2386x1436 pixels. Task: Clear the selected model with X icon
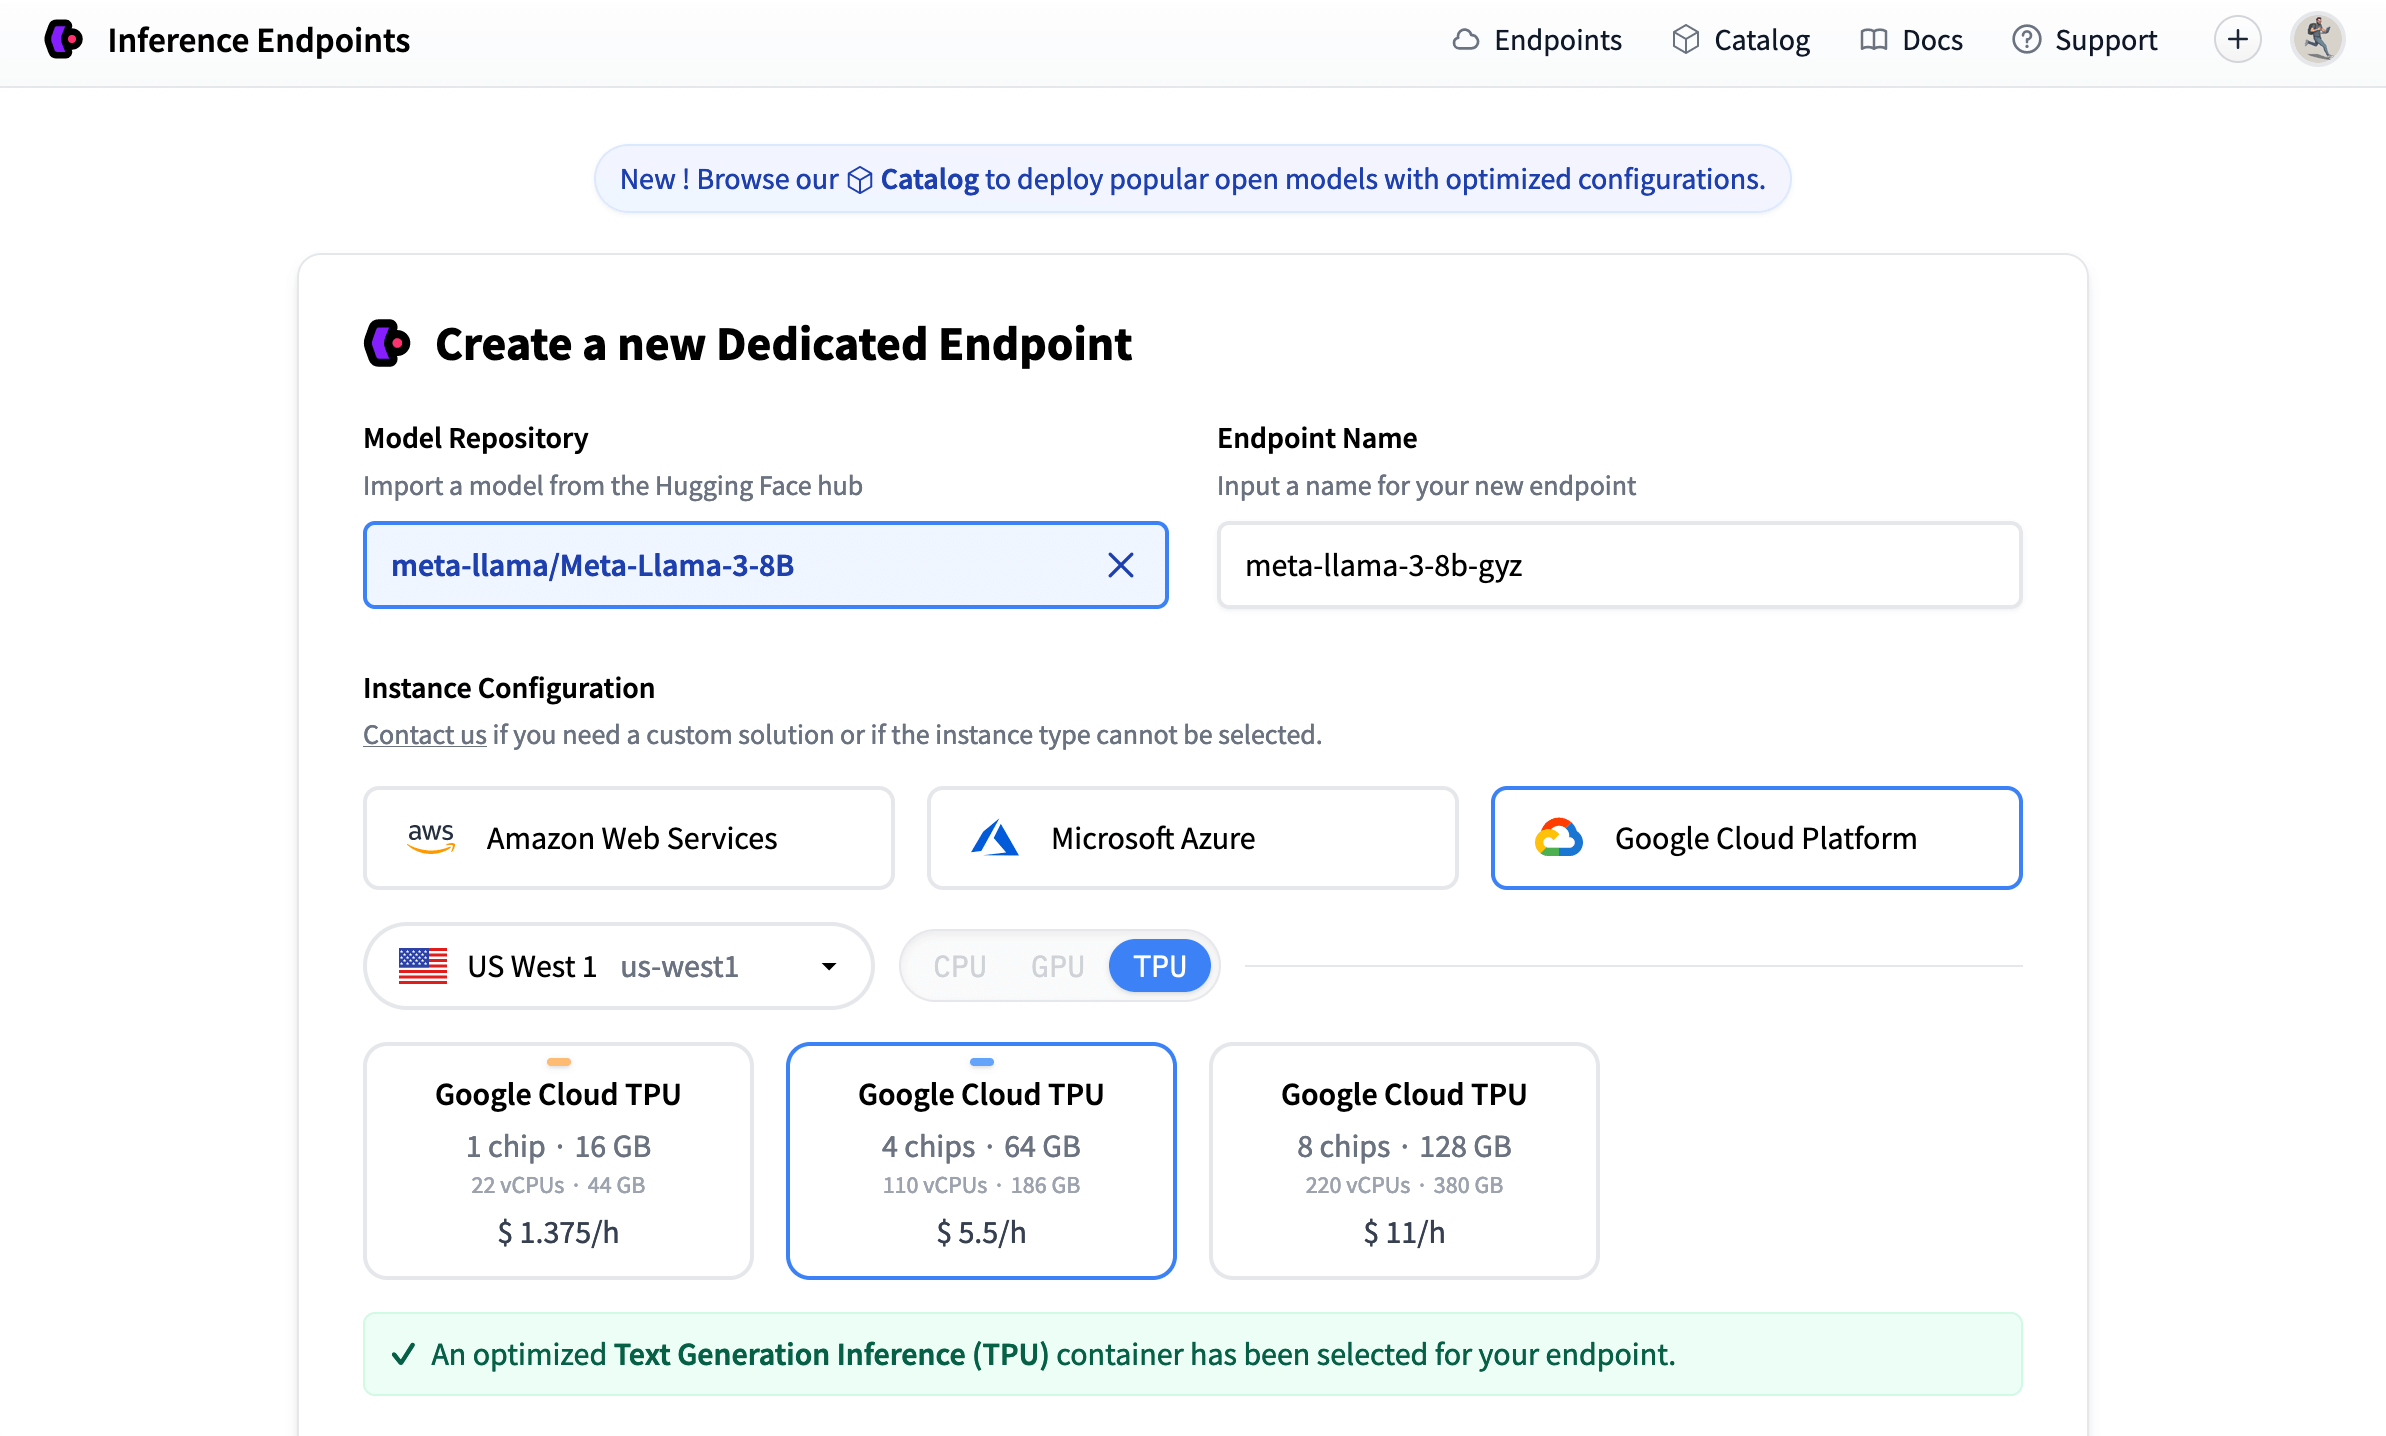click(x=1120, y=565)
